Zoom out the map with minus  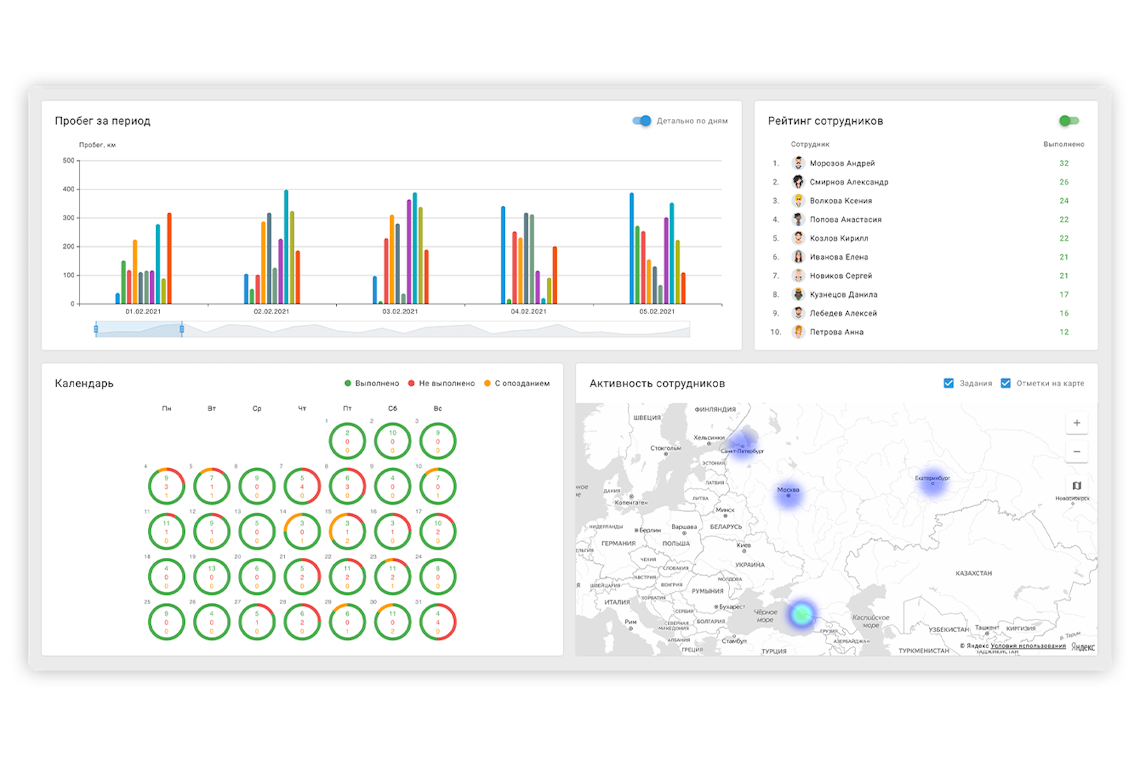tap(1077, 451)
